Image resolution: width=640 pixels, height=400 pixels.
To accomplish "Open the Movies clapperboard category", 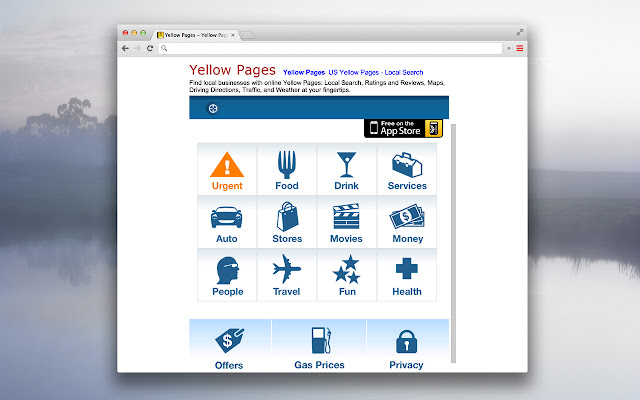I will [346, 222].
